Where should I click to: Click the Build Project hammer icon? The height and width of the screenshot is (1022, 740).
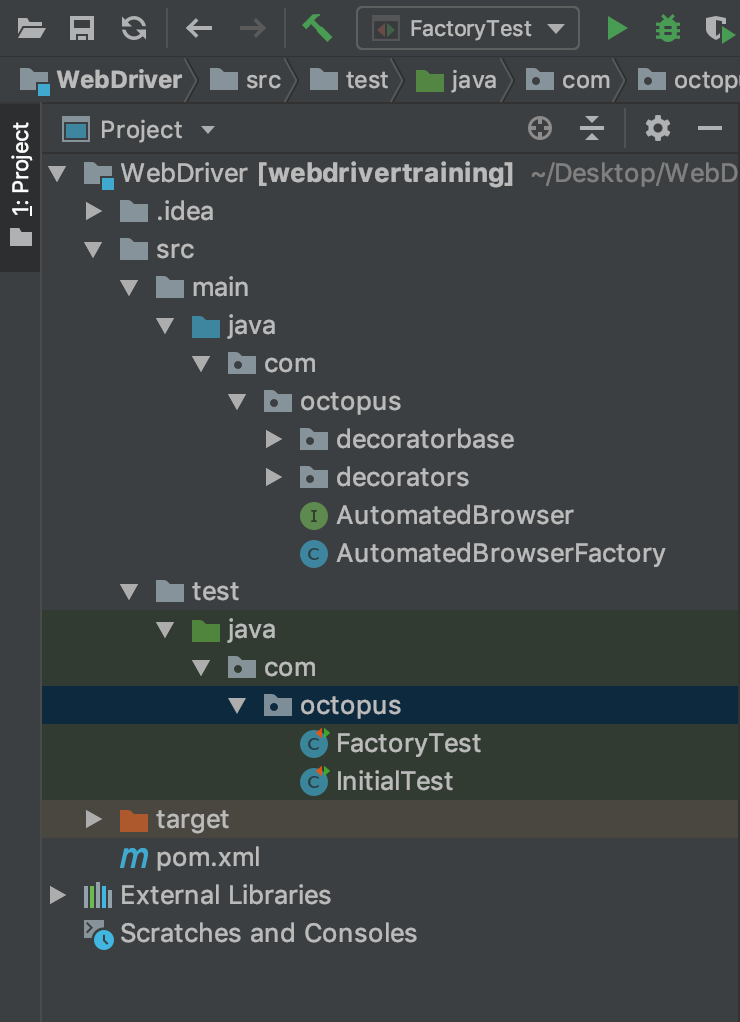point(317,28)
